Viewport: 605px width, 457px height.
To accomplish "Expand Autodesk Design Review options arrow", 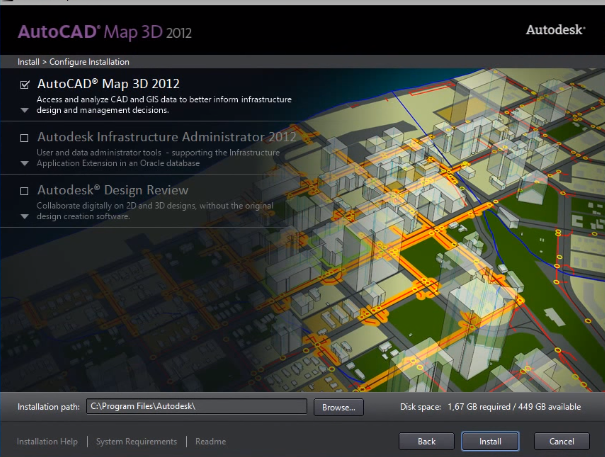I will [x=24, y=217].
